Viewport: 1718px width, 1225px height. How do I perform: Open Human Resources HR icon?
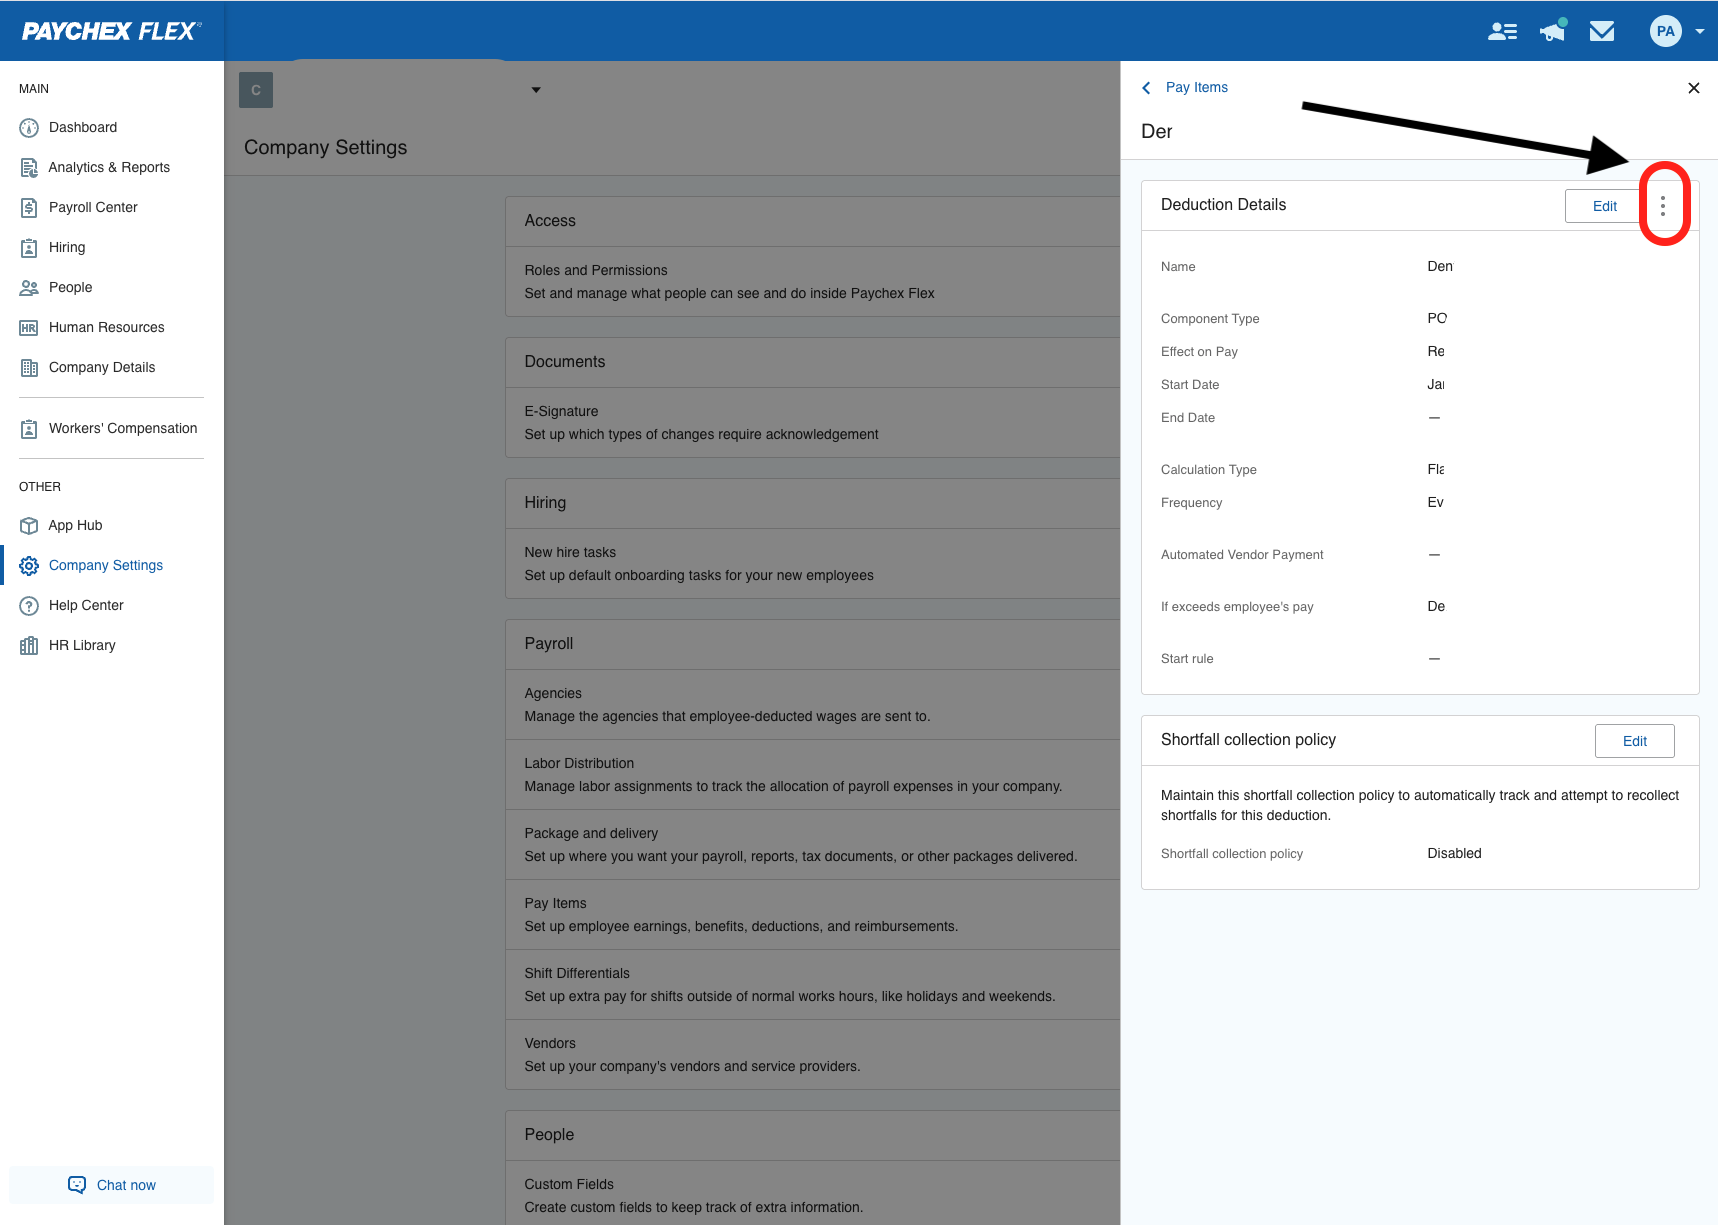pyautogui.click(x=29, y=327)
